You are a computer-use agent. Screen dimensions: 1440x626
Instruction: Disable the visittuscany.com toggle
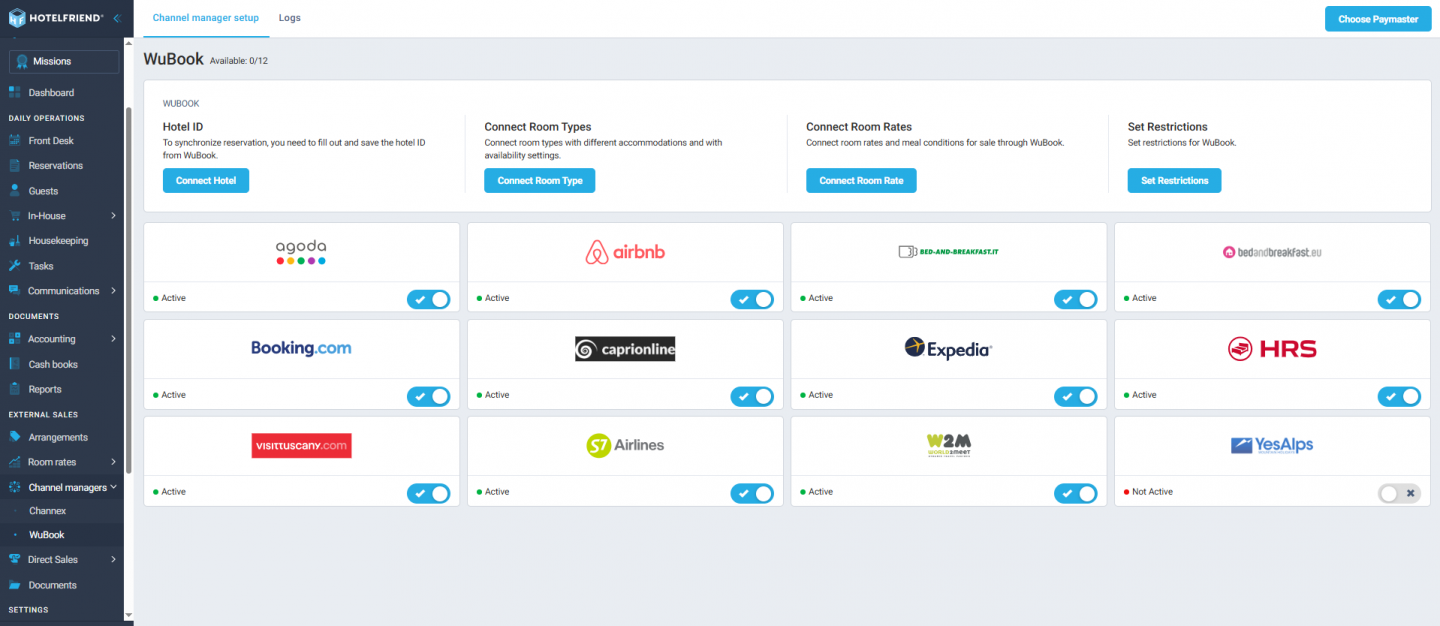point(428,493)
